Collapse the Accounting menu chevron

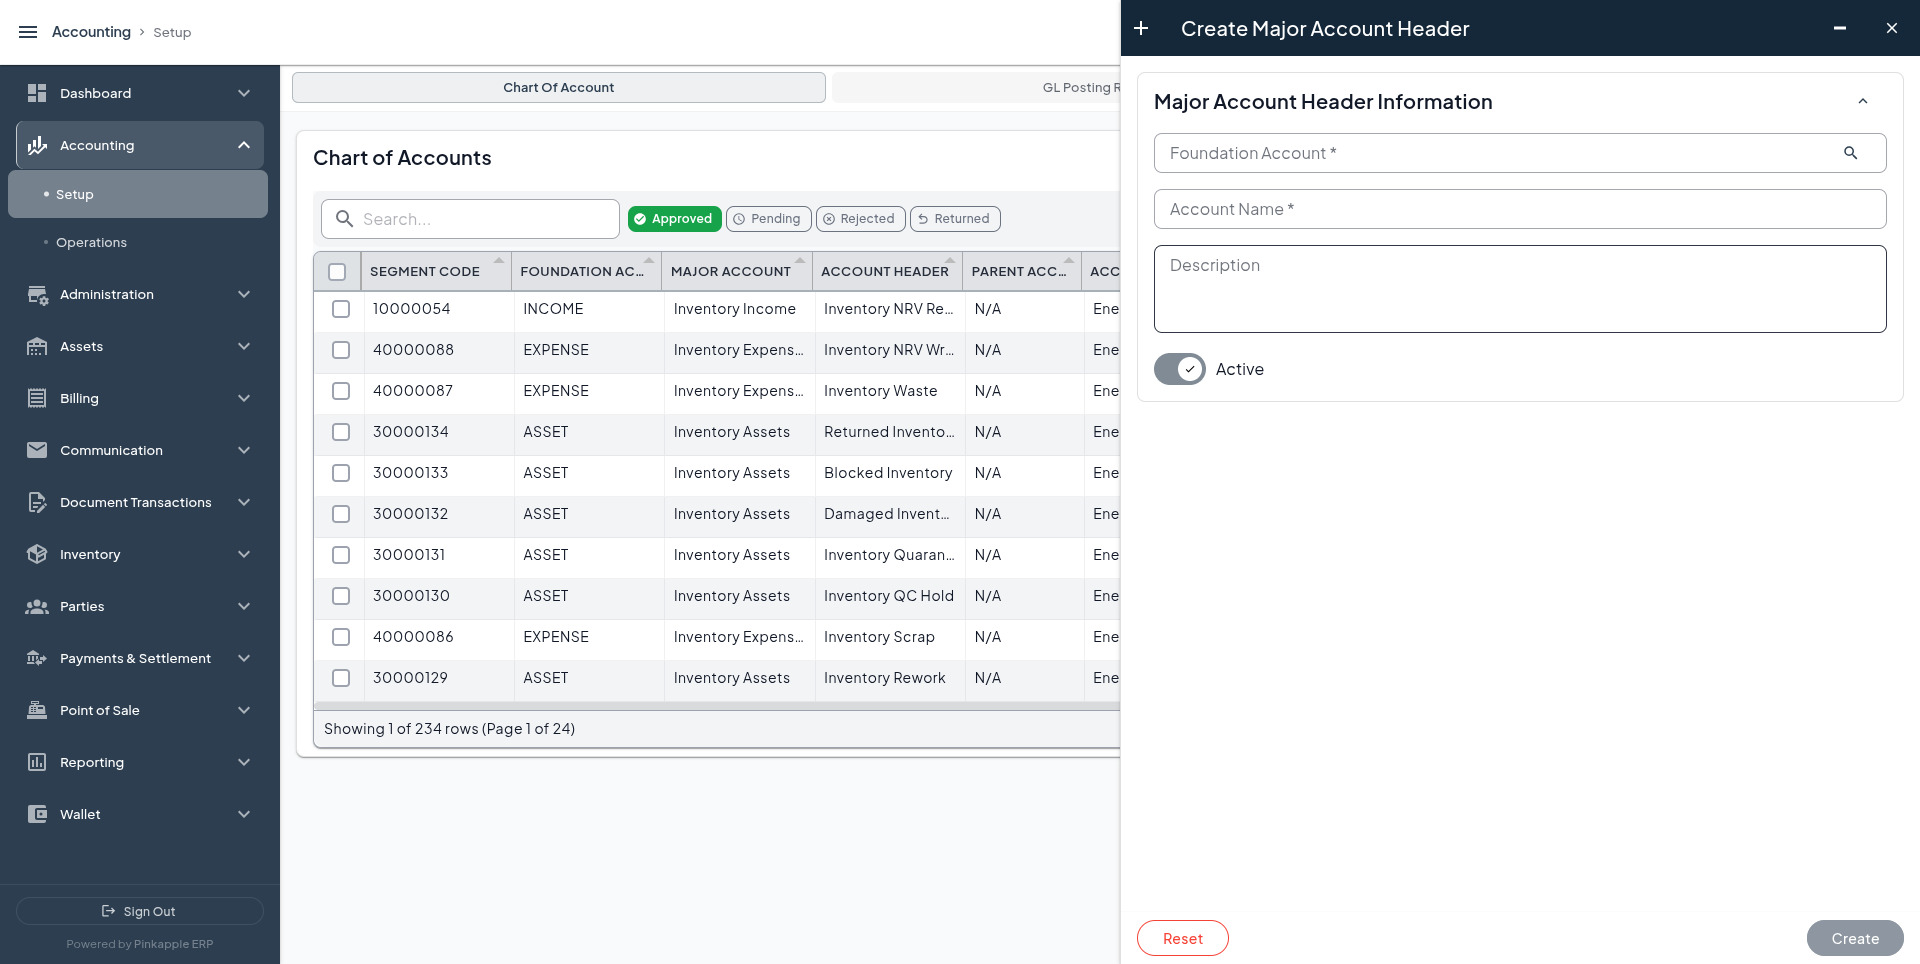pyautogui.click(x=244, y=145)
